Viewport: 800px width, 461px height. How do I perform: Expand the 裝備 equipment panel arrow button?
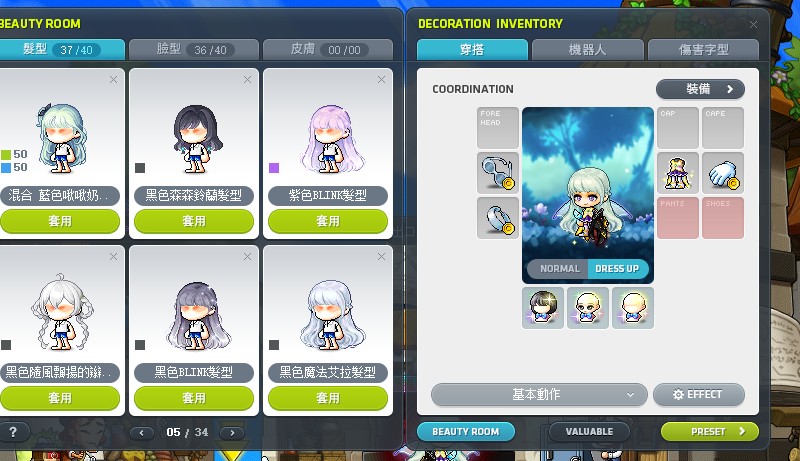[x=700, y=89]
